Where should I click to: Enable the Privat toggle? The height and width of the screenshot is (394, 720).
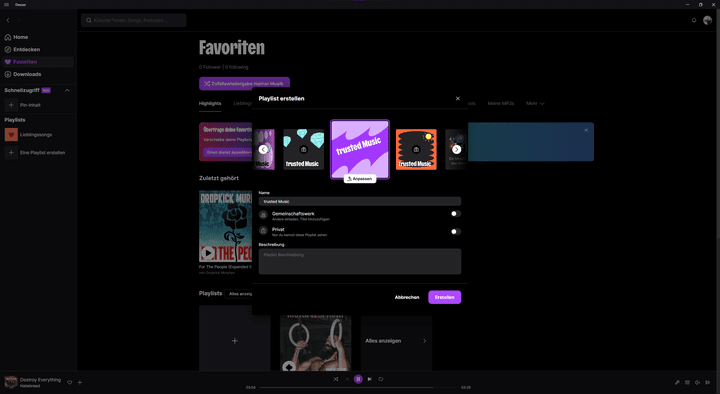pyautogui.click(x=456, y=231)
